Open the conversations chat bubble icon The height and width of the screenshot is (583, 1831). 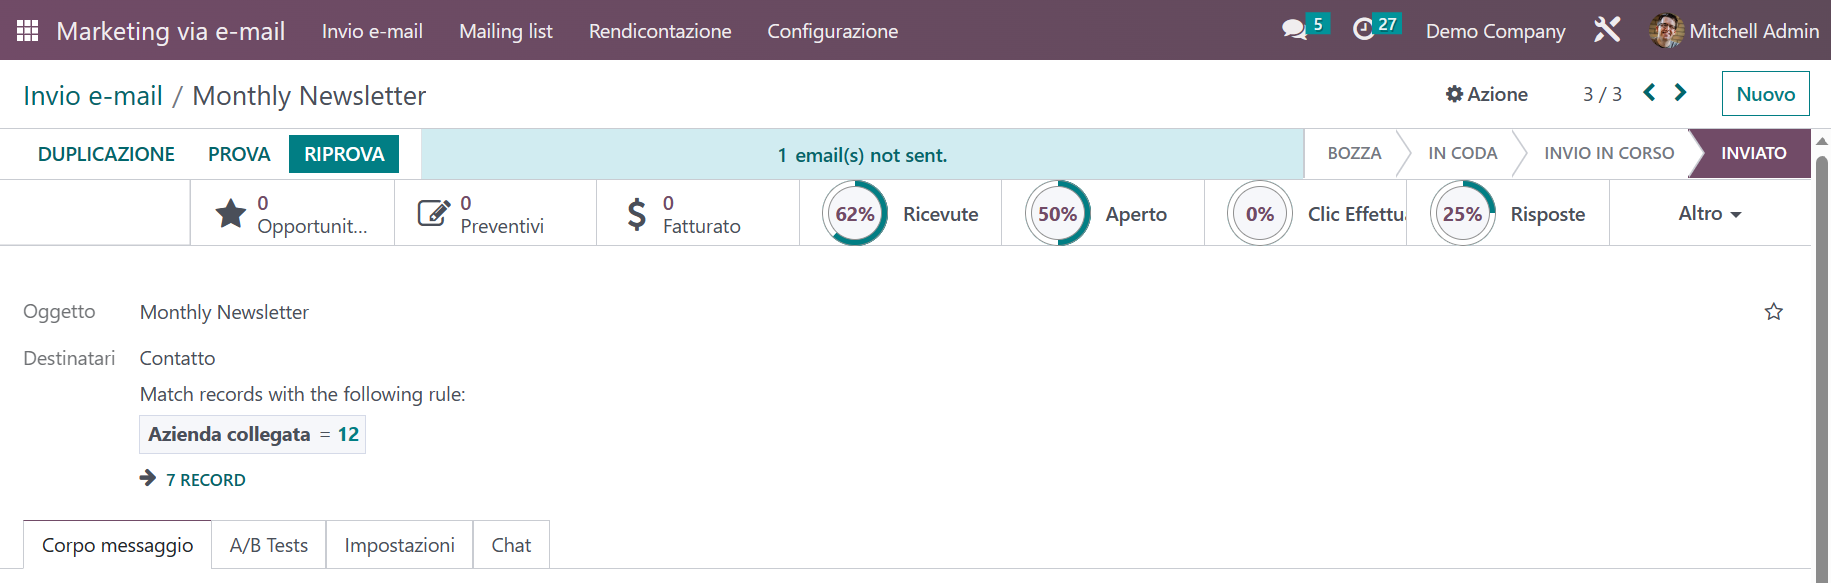click(1294, 30)
